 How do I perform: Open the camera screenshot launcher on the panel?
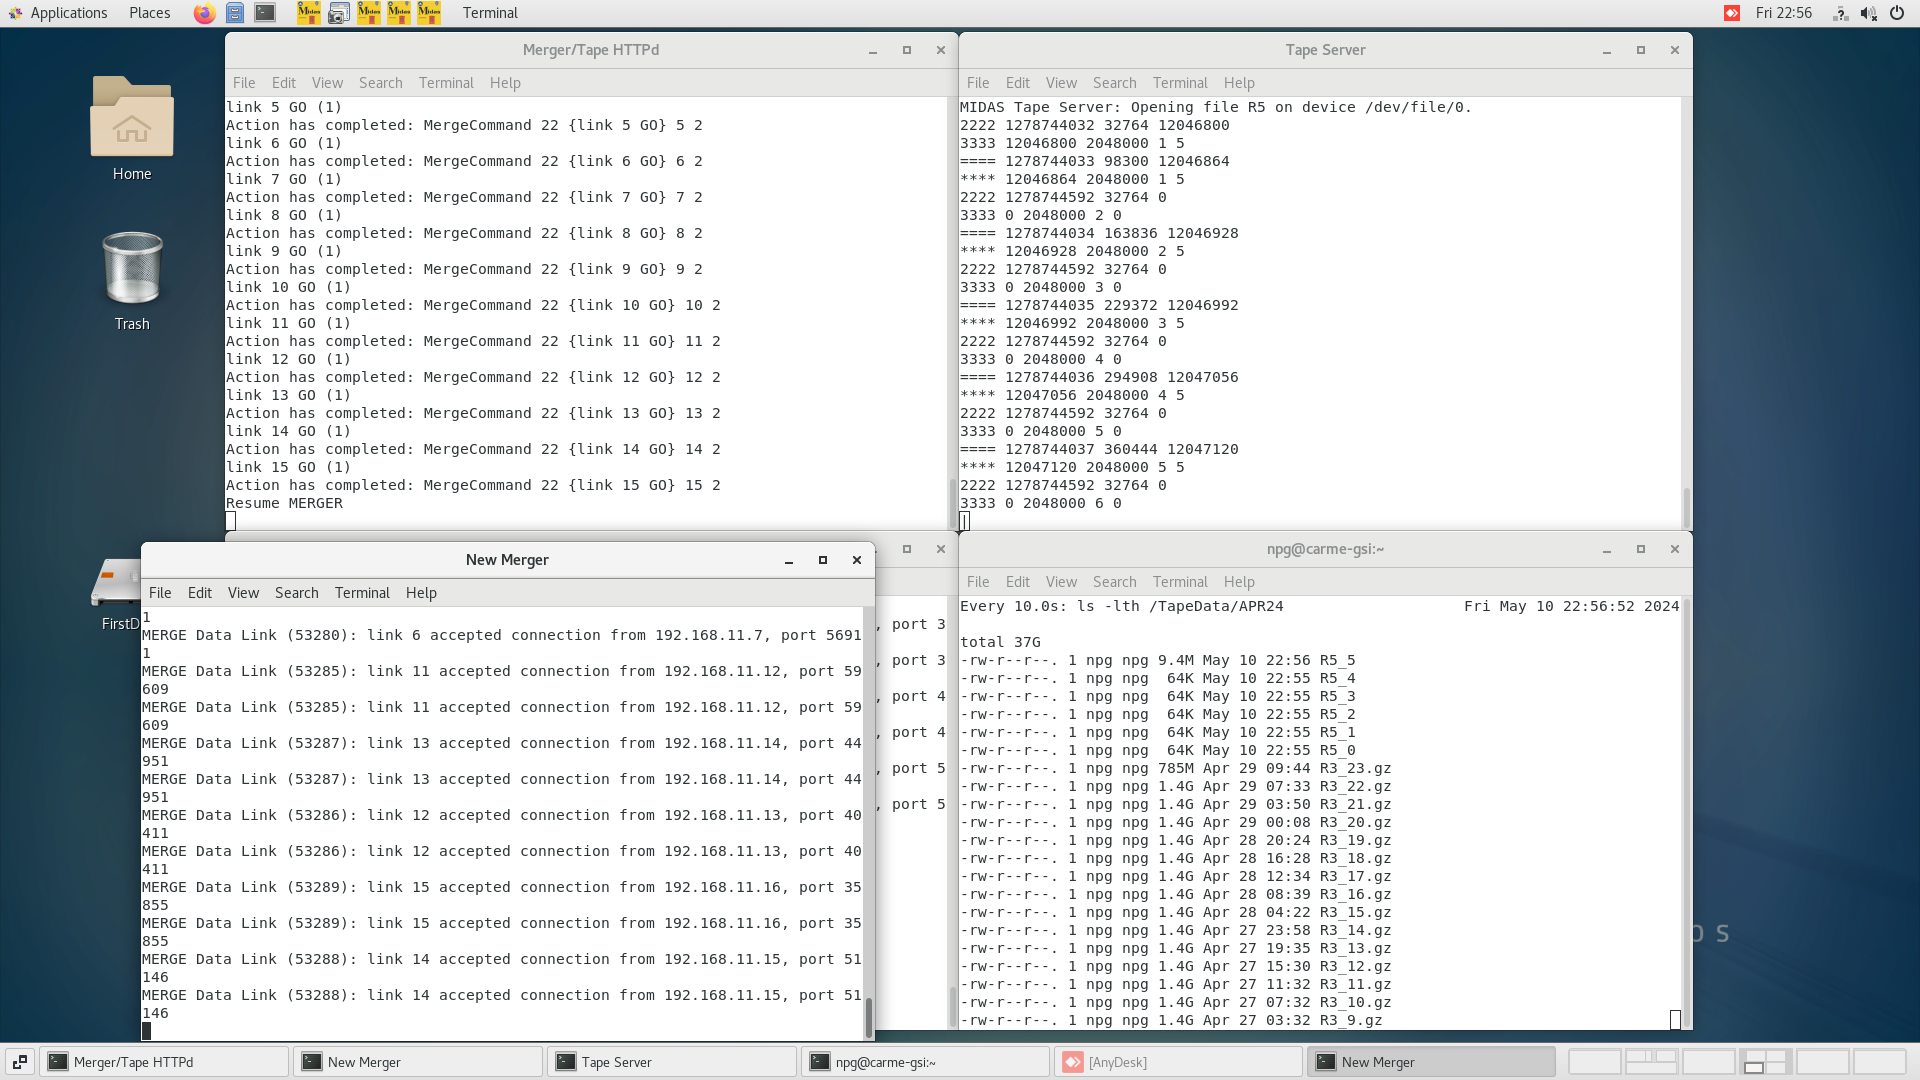click(x=339, y=13)
